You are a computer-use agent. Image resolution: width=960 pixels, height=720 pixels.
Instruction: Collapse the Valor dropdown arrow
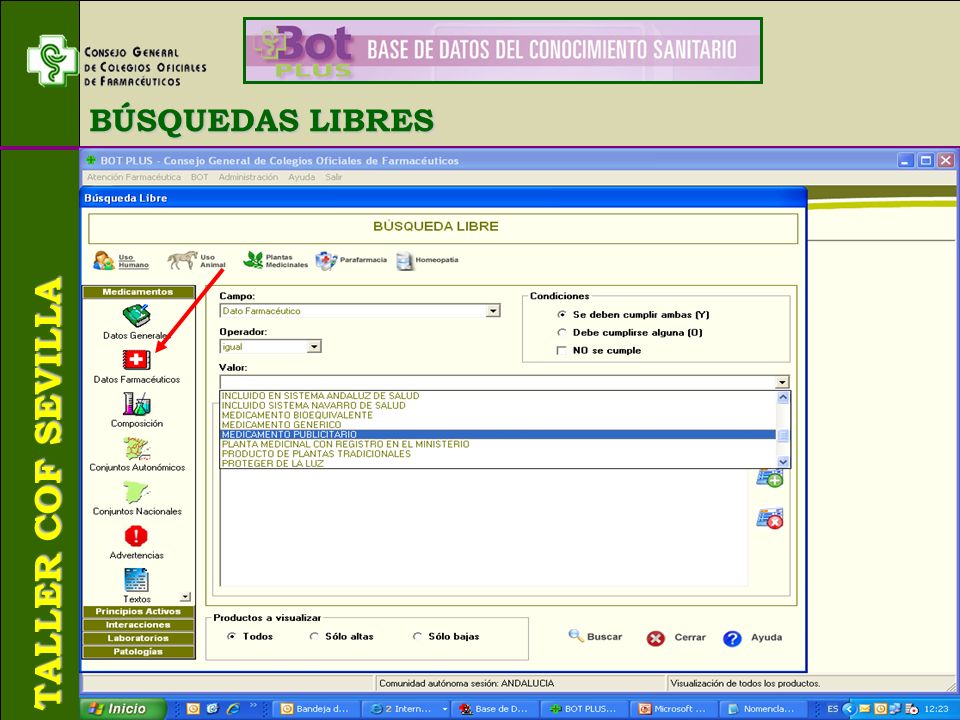click(x=782, y=383)
